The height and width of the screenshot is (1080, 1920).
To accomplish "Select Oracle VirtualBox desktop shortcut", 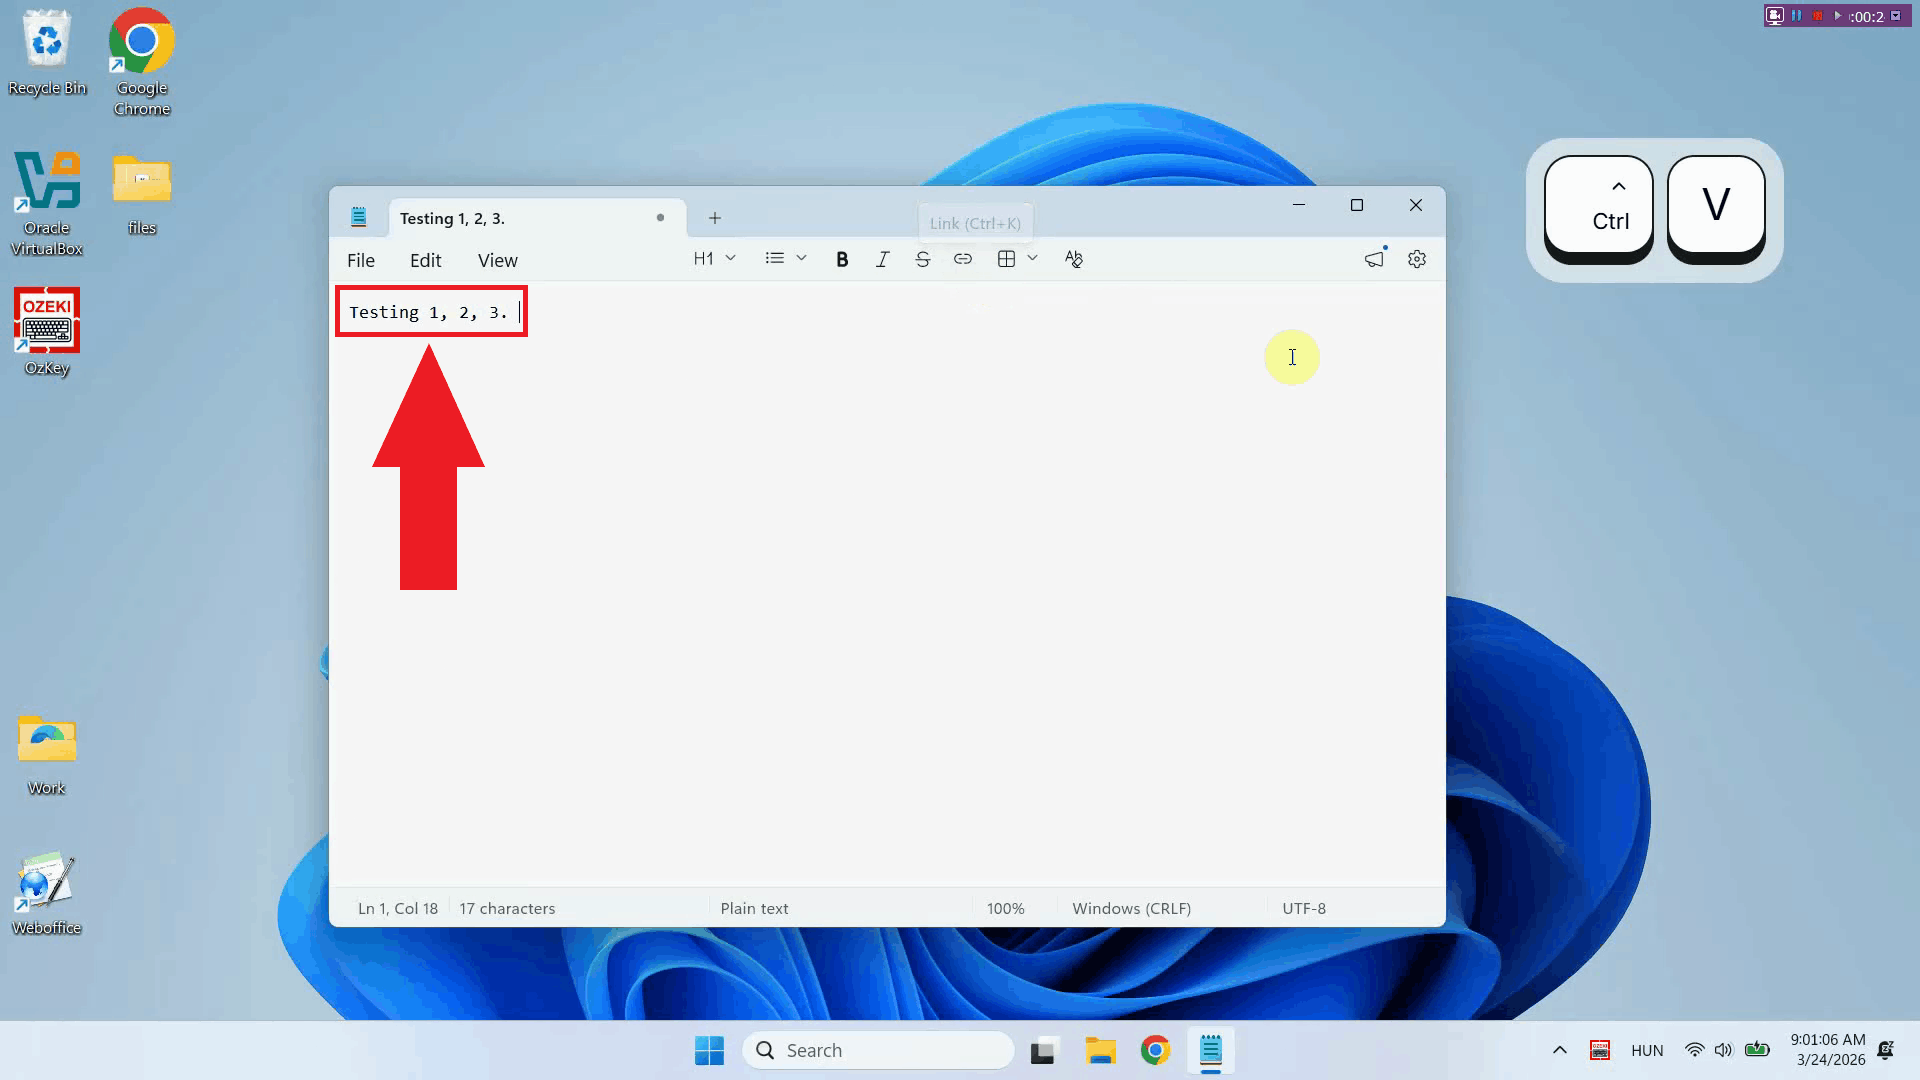I will point(47,204).
